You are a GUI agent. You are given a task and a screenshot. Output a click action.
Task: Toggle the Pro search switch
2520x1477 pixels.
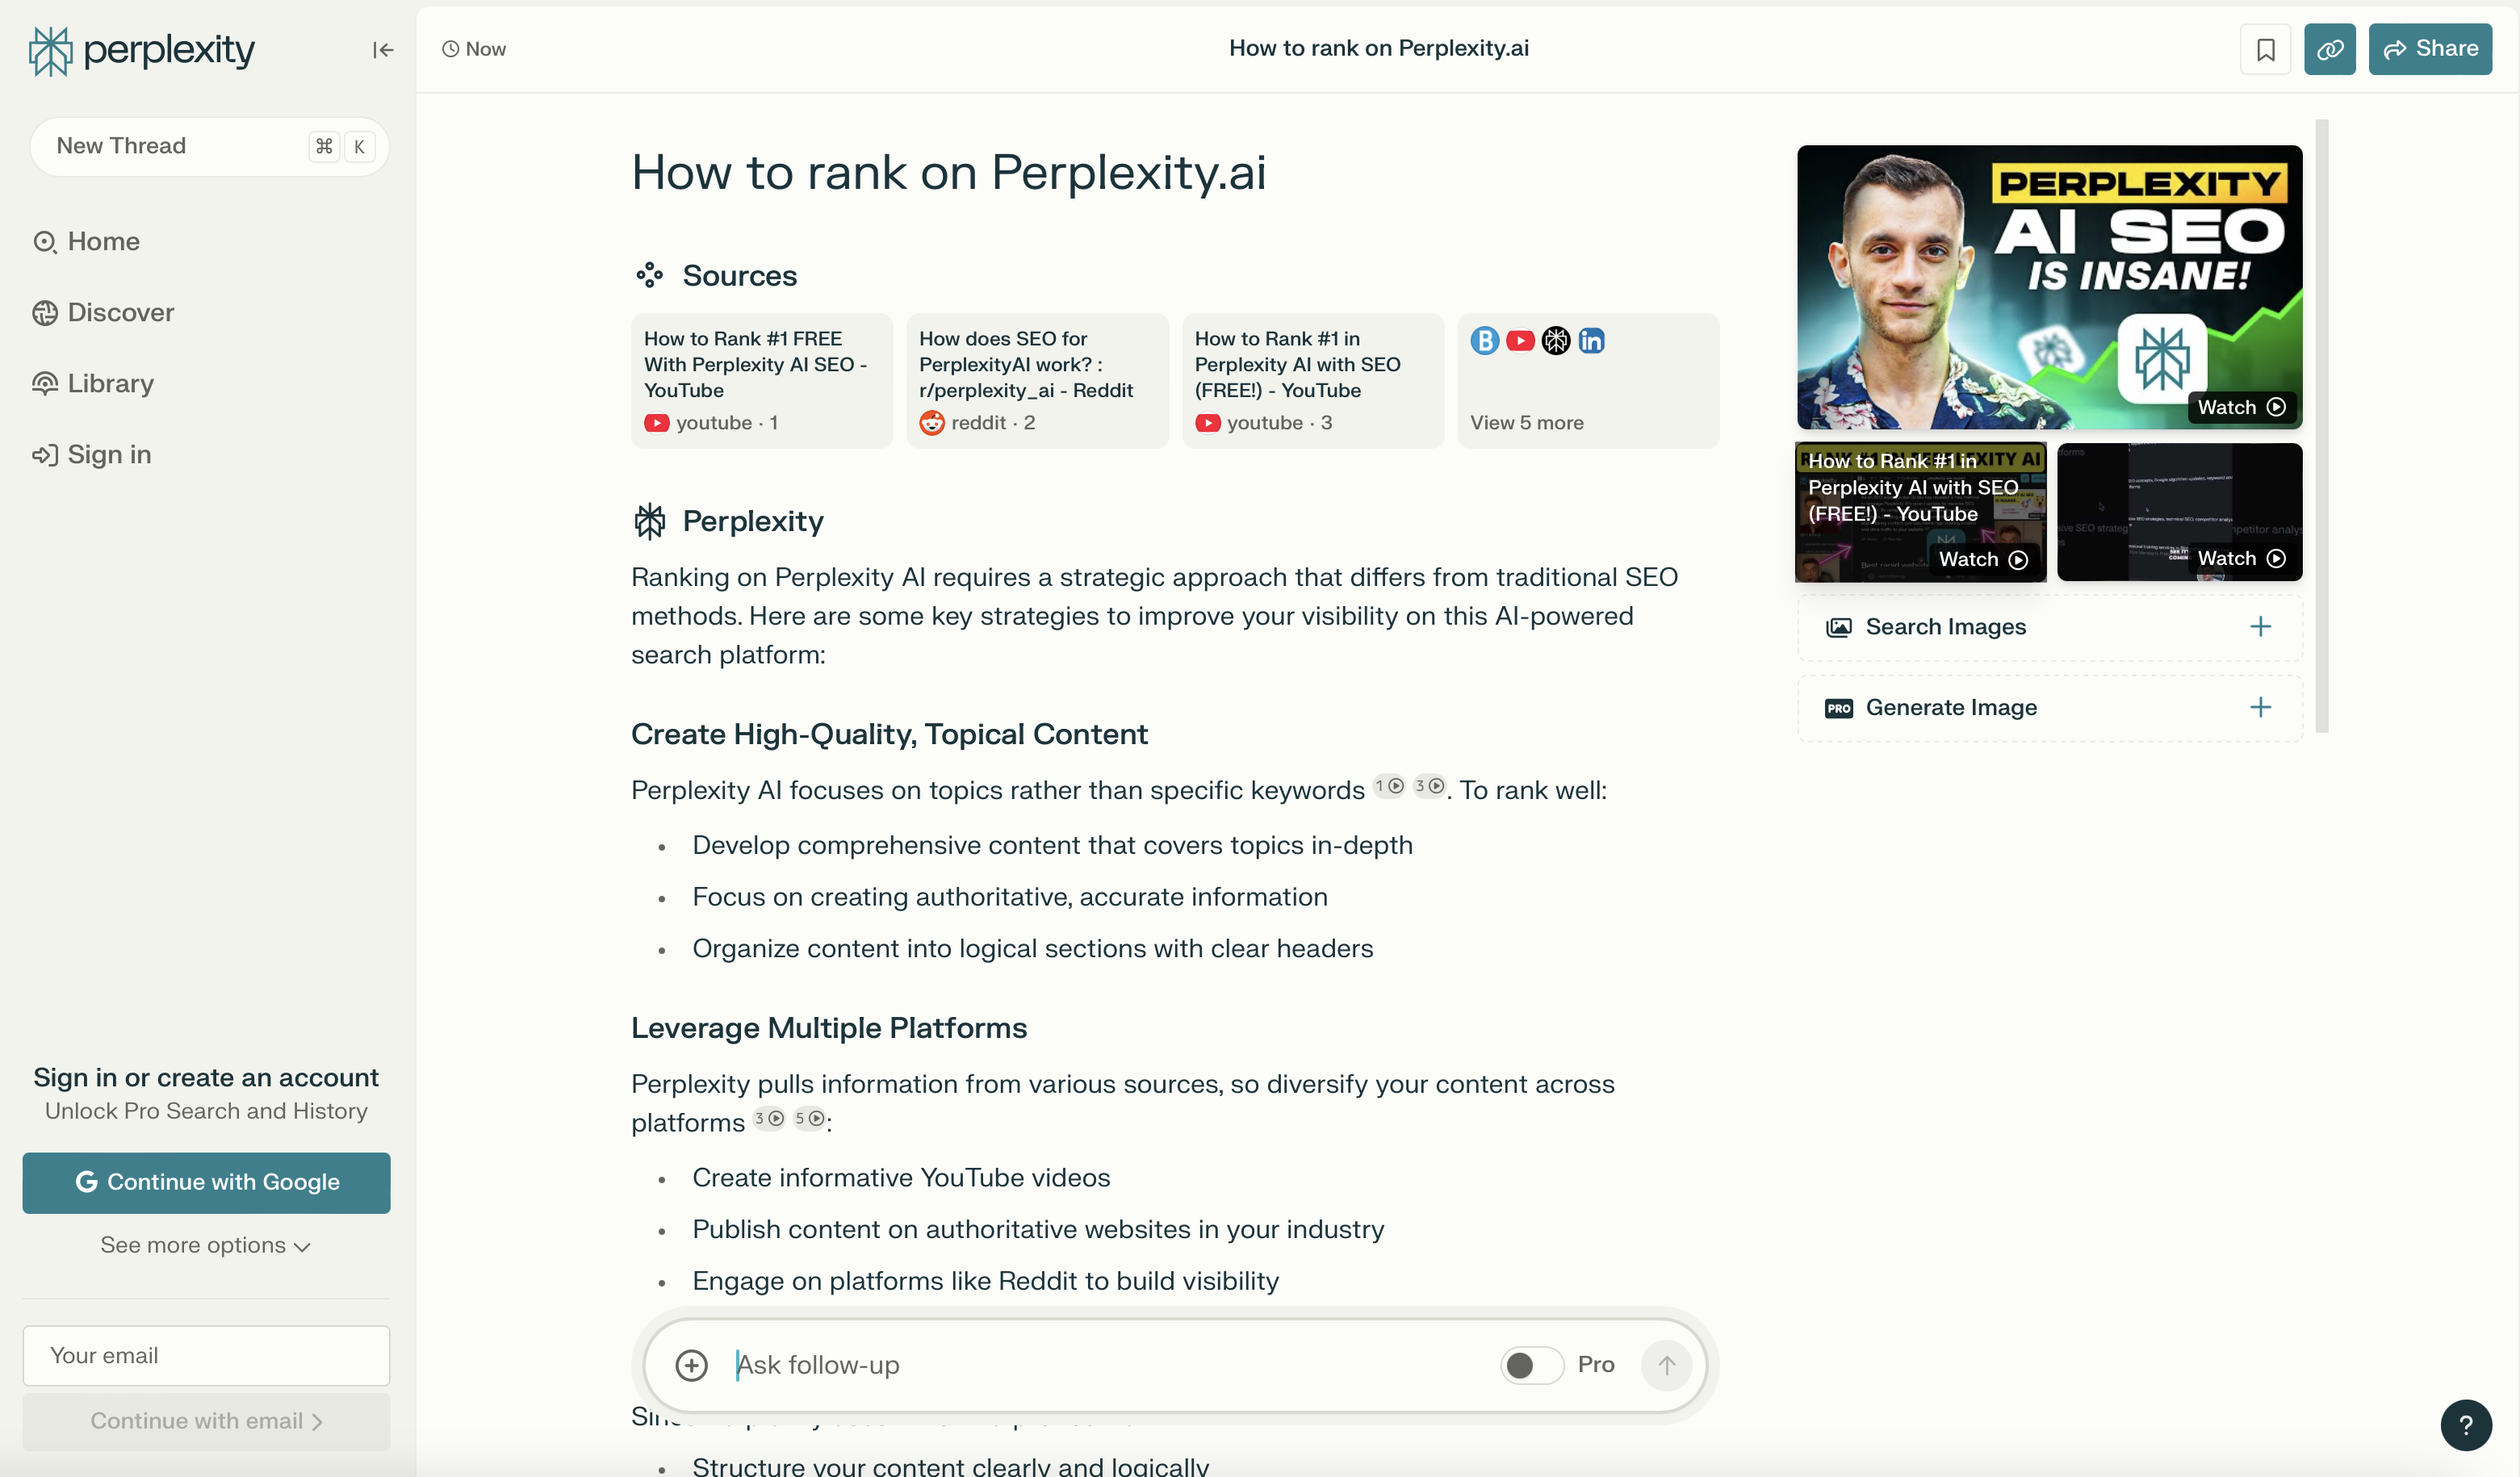click(x=1531, y=1365)
